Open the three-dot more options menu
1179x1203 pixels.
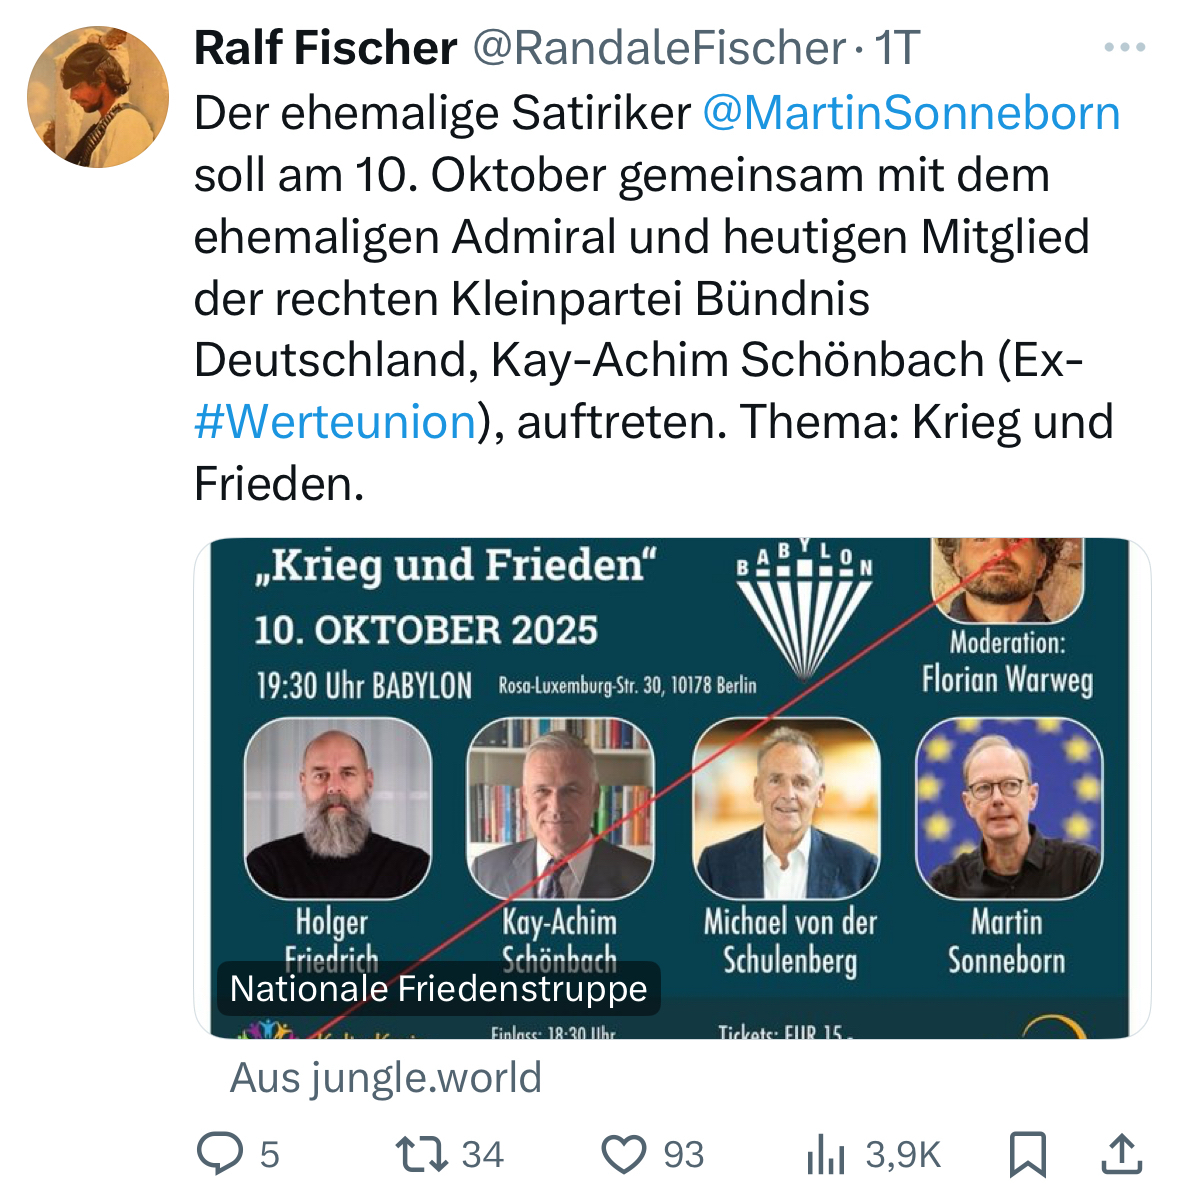point(1125,47)
